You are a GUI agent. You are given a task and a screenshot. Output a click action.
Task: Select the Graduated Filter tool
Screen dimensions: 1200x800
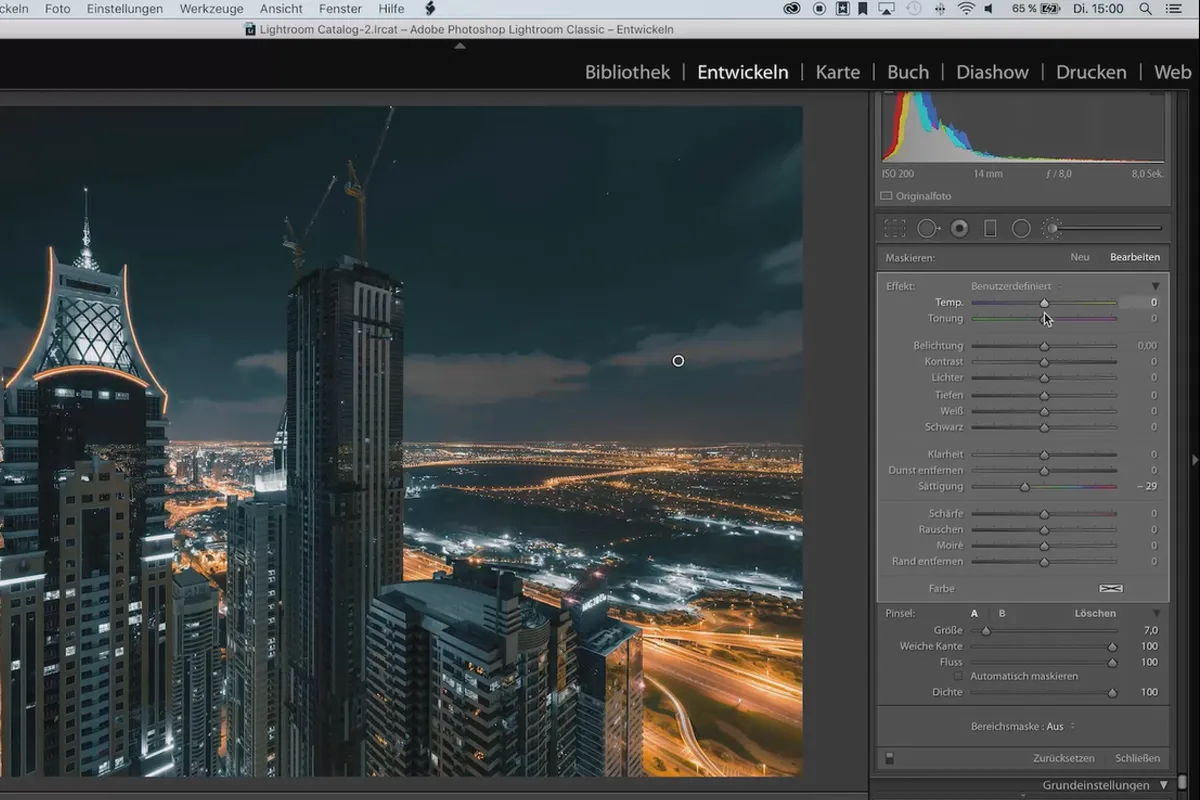point(990,228)
